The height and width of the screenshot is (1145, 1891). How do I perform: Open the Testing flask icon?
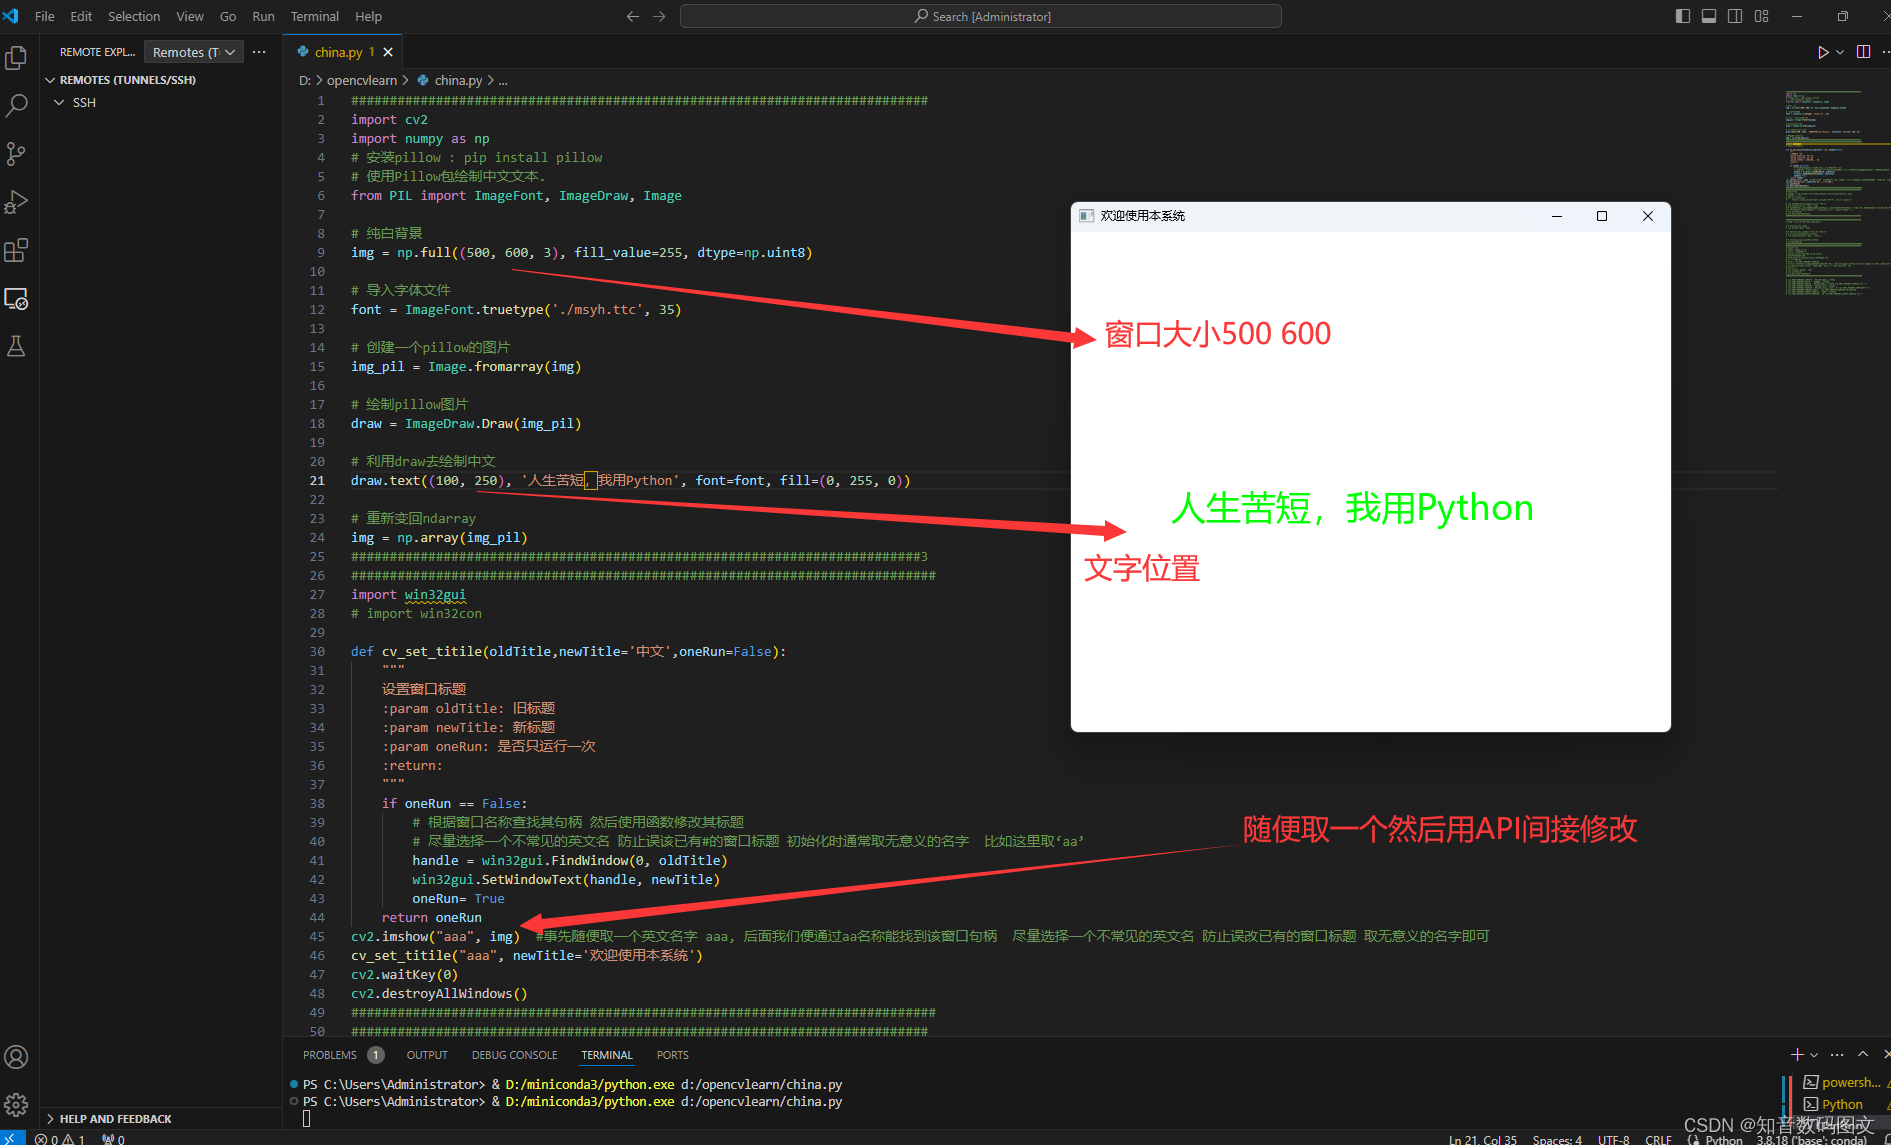[x=16, y=346]
